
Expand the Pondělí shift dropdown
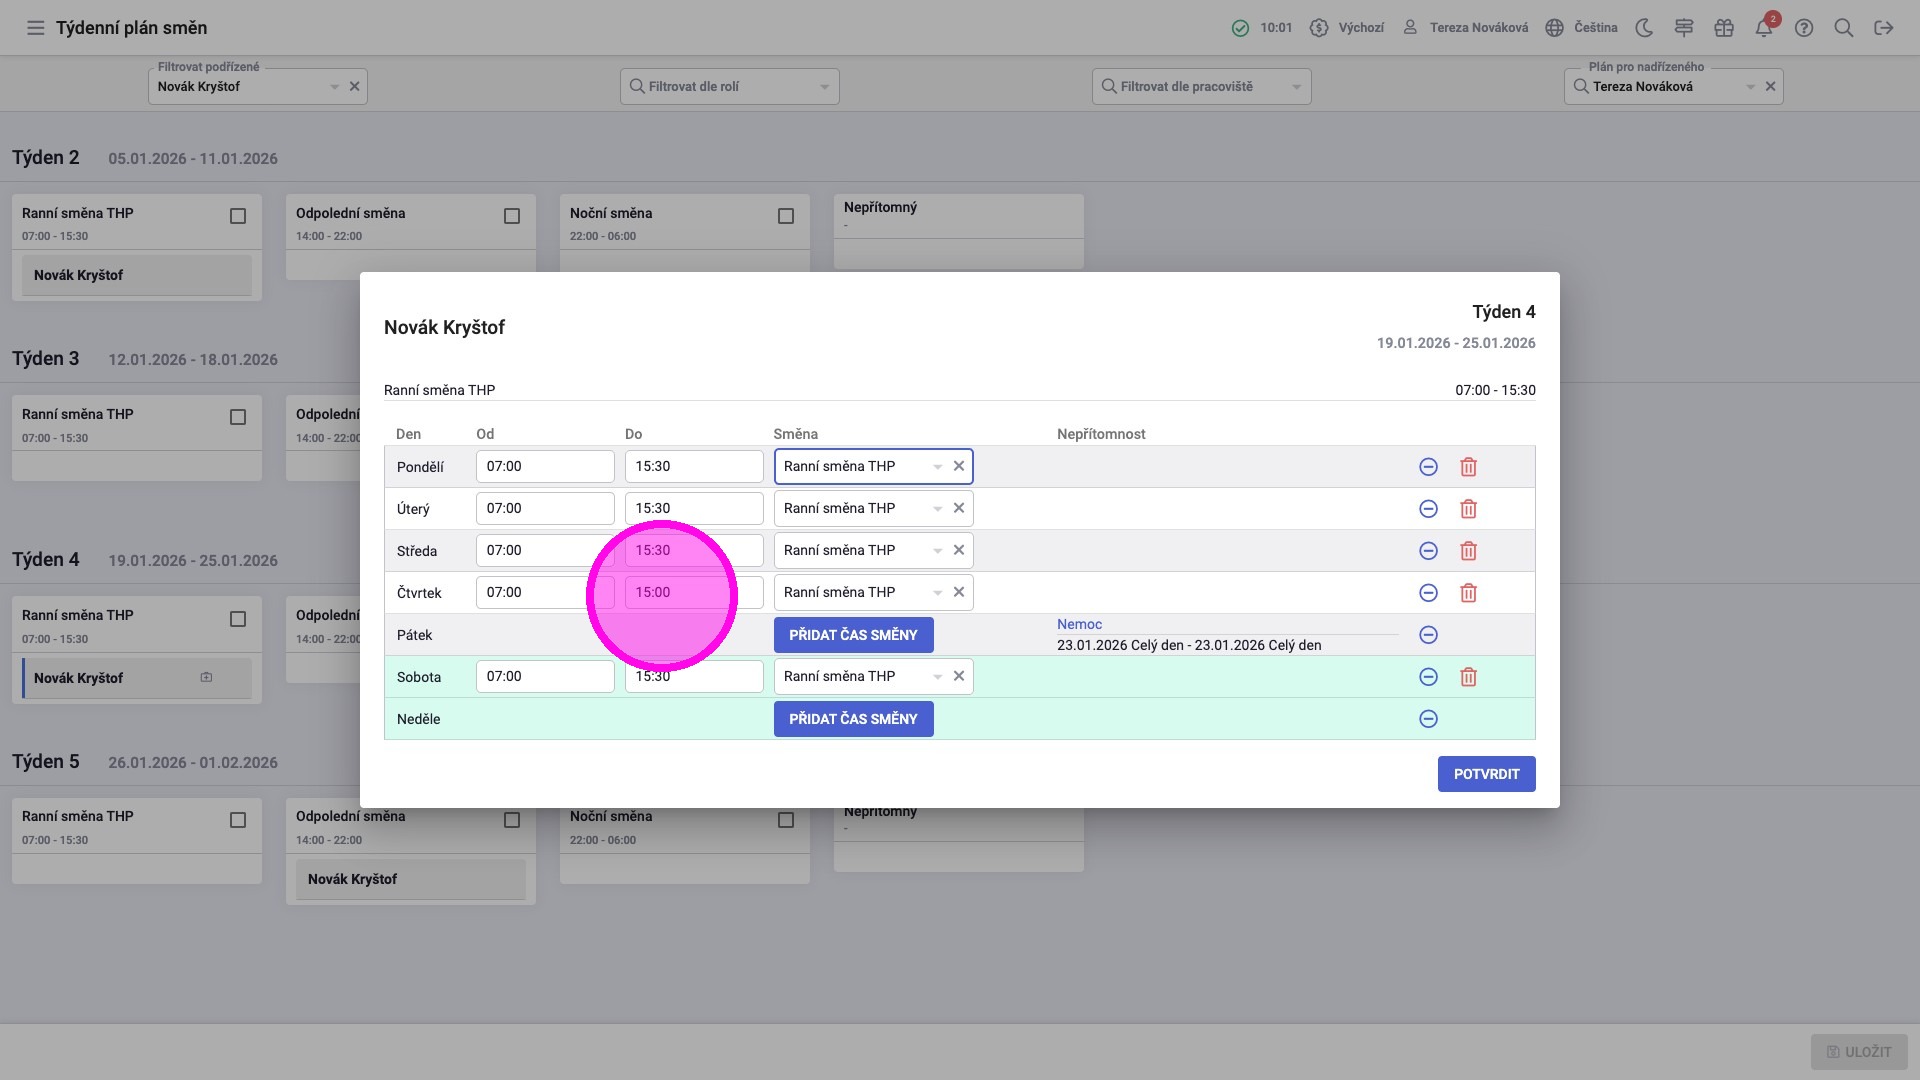pos(937,467)
